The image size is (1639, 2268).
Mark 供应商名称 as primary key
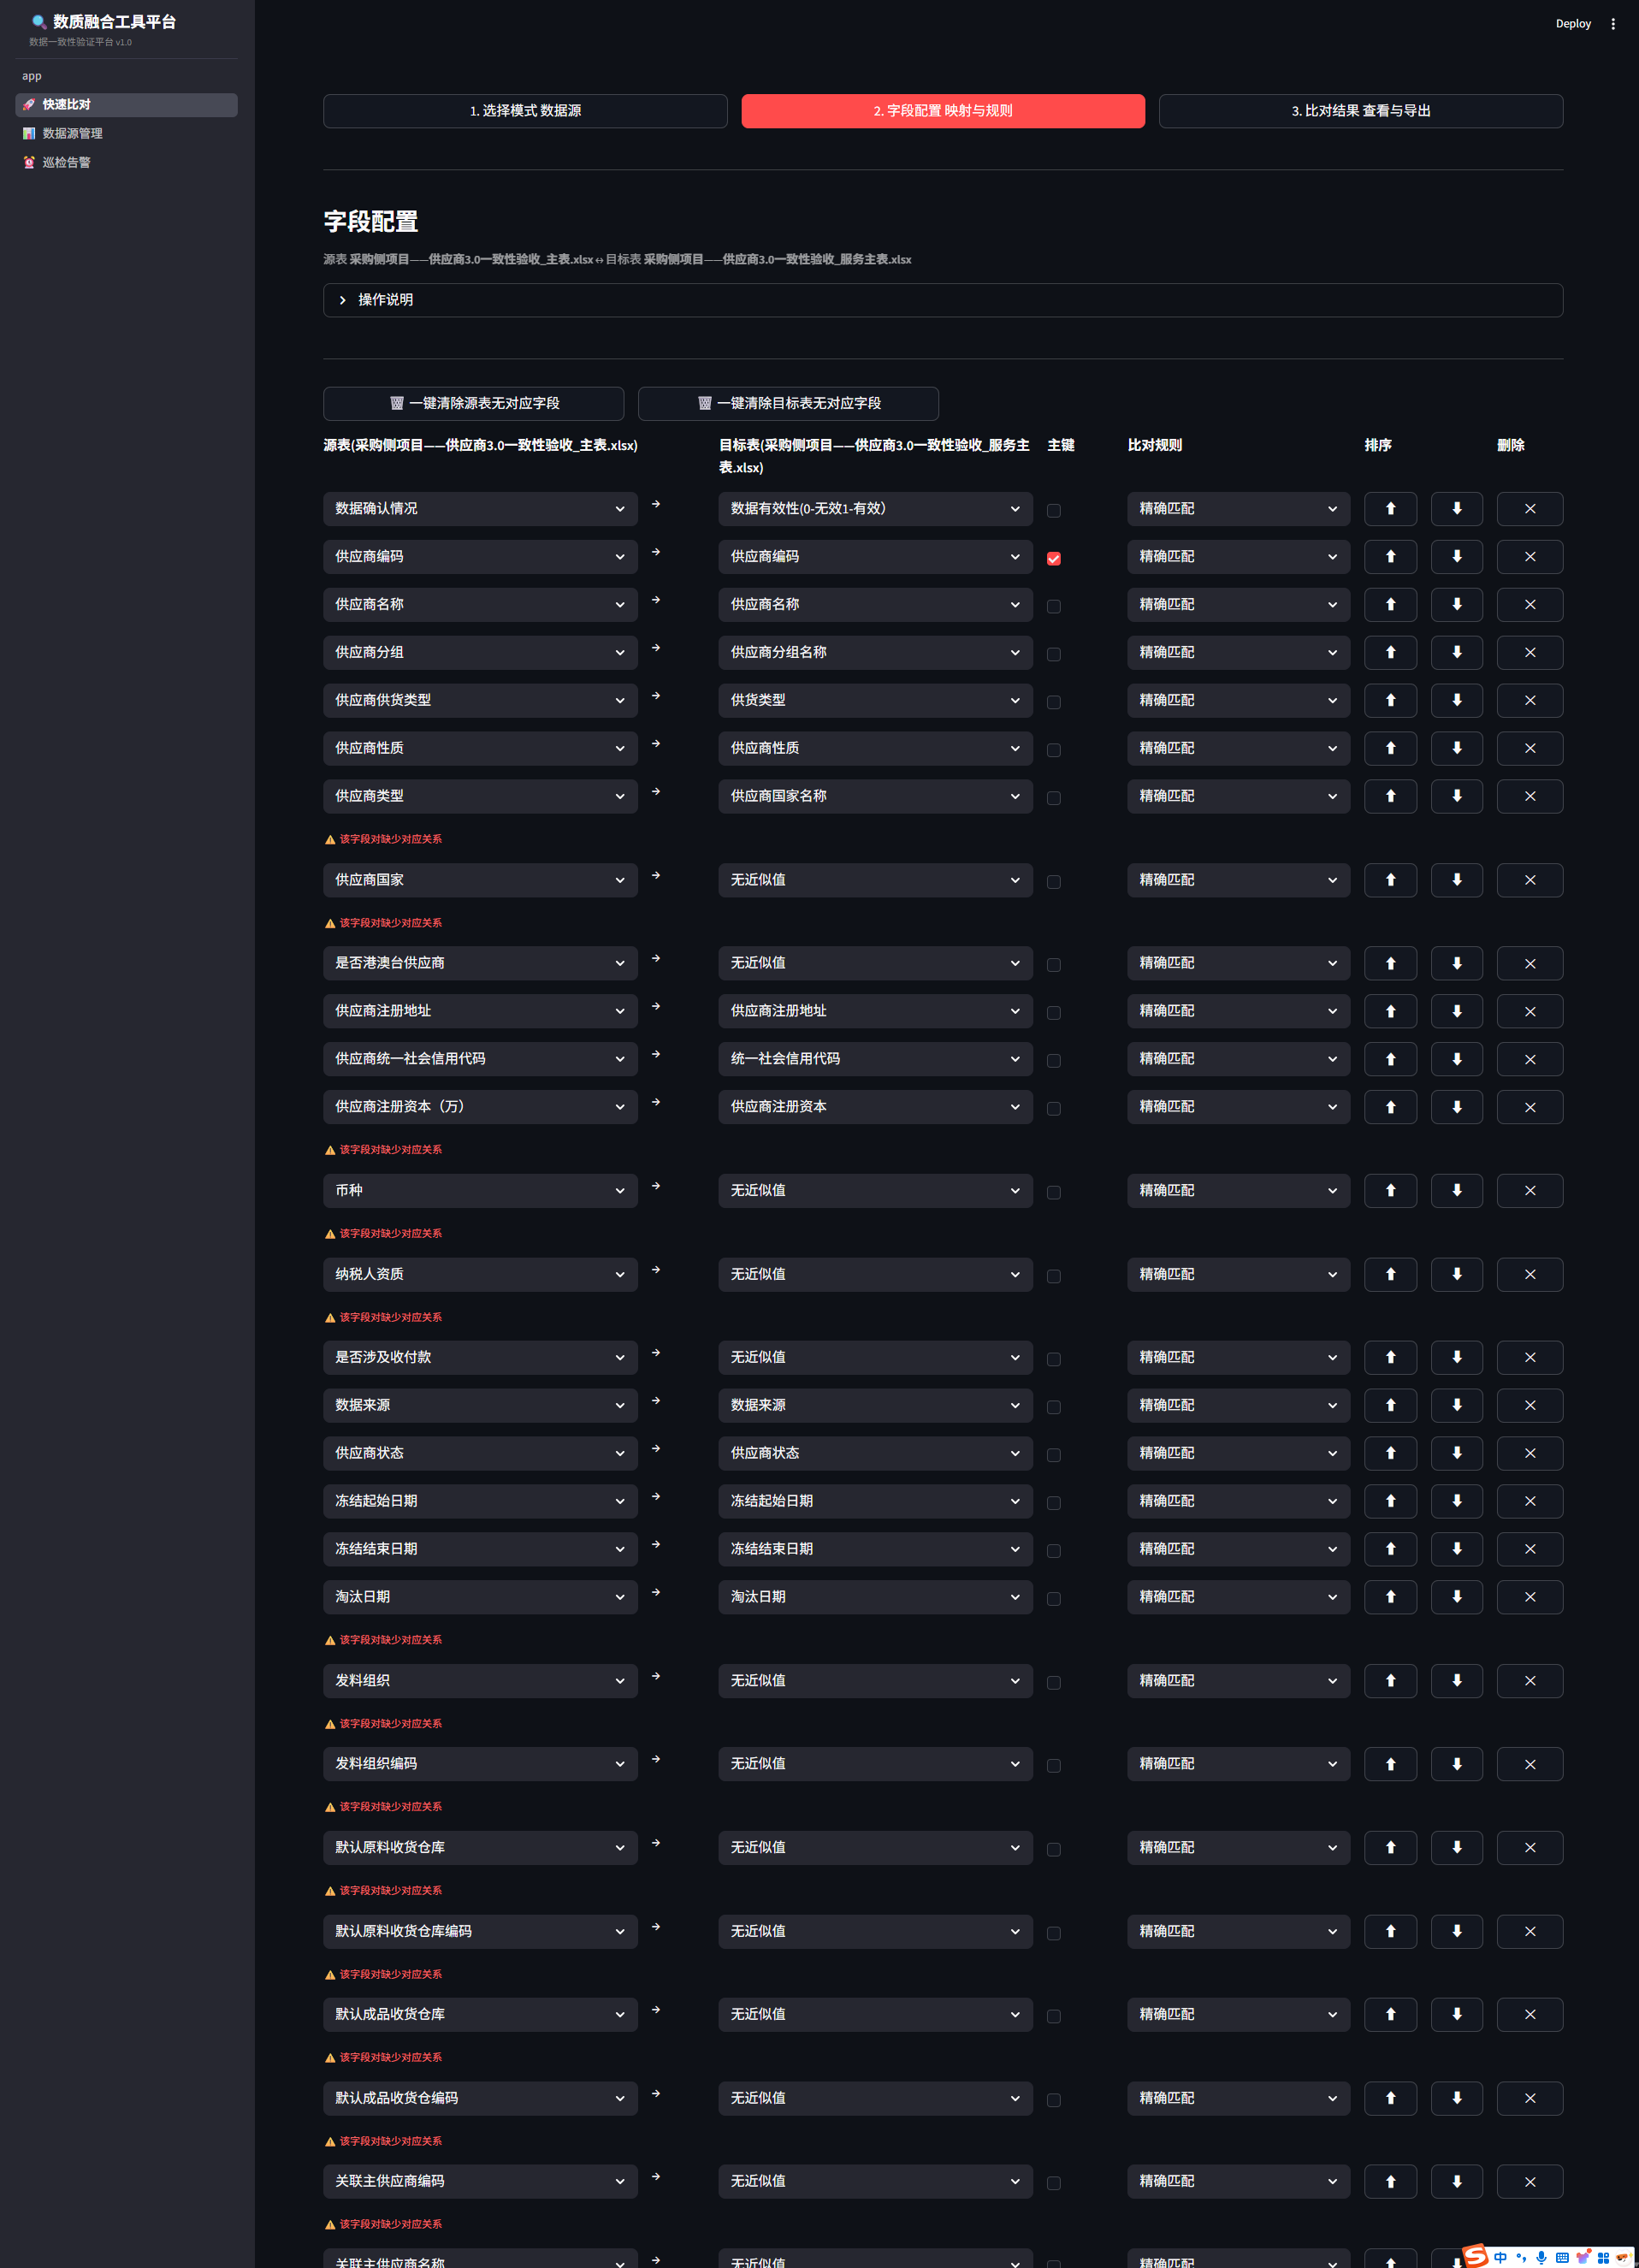pyautogui.click(x=1053, y=607)
